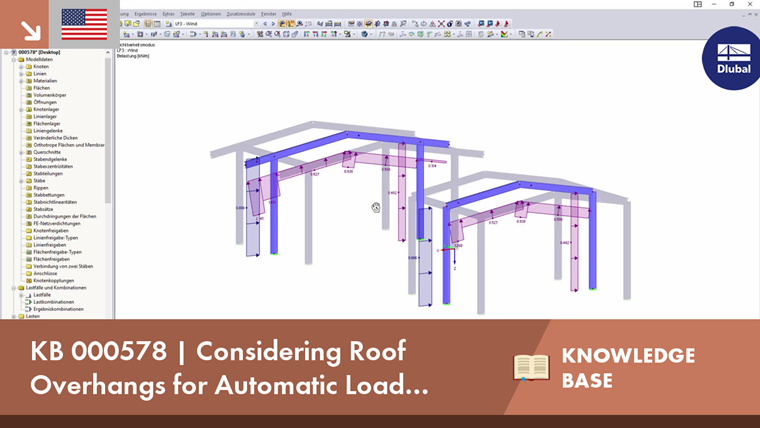The width and height of the screenshot is (760, 428).
Task: Select Stabnichtlinearitäten tree item
Action: click(x=55, y=202)
